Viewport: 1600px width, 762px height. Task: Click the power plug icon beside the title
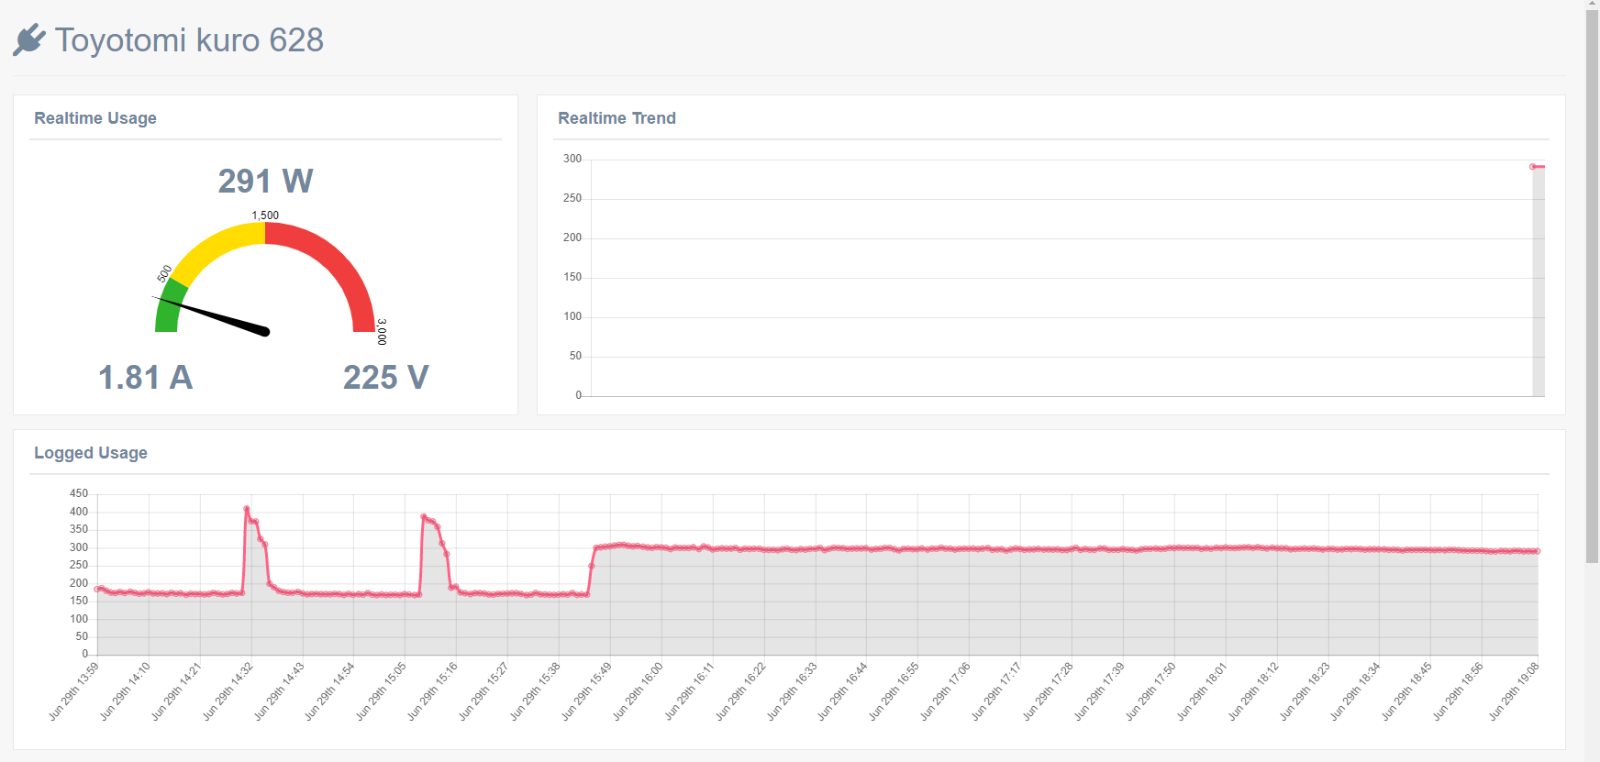point(29,40)
